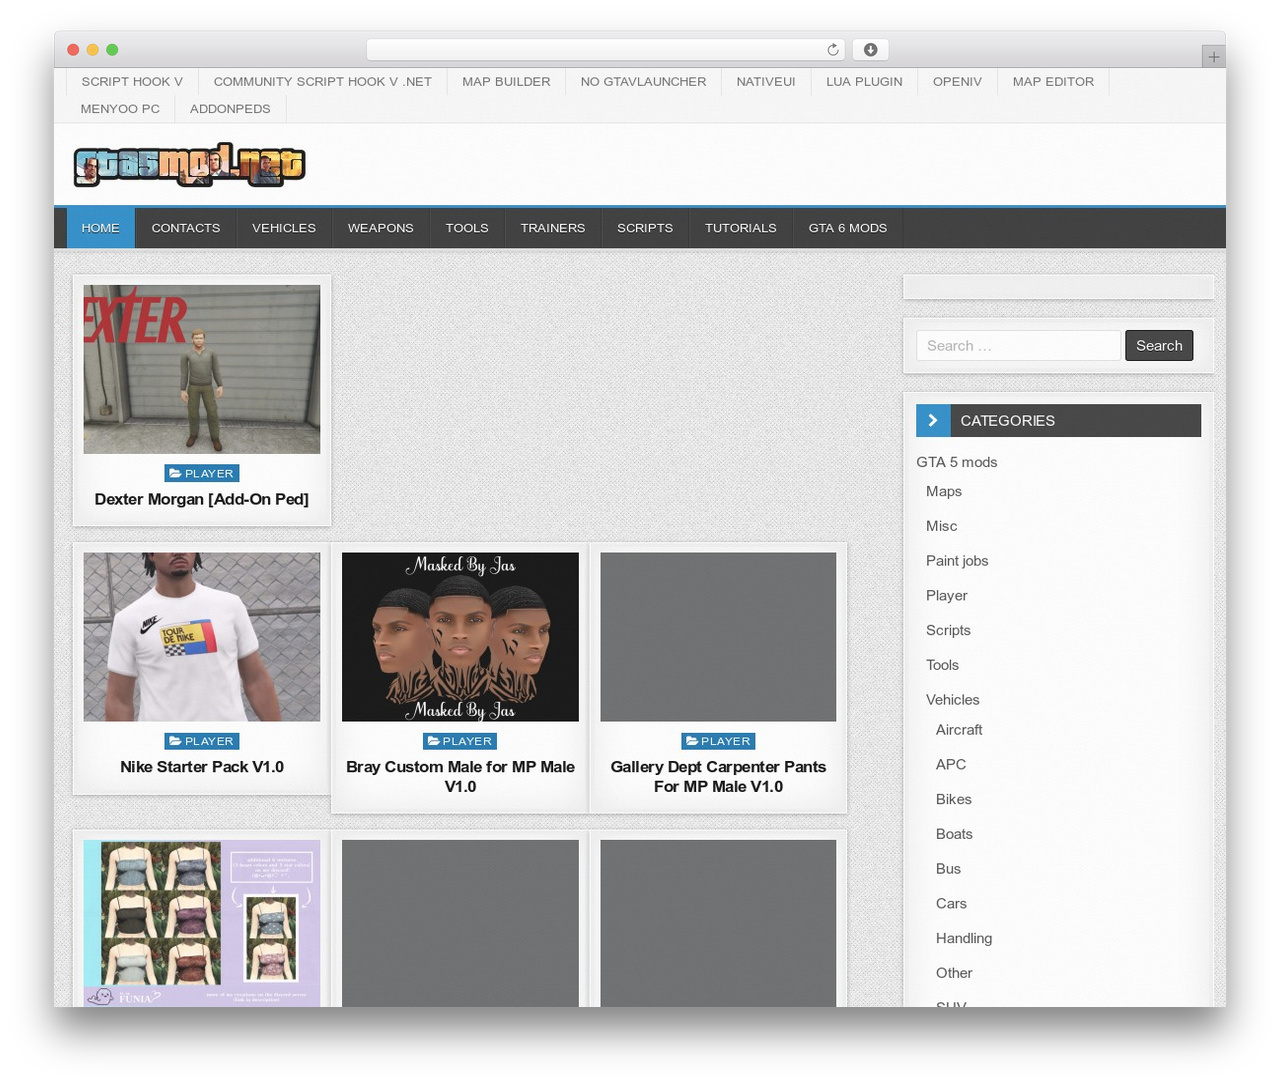This screenshot has height=1084, width=1280.
Task: Focus the sidebar Search input field
Action: click(1018, 346)
